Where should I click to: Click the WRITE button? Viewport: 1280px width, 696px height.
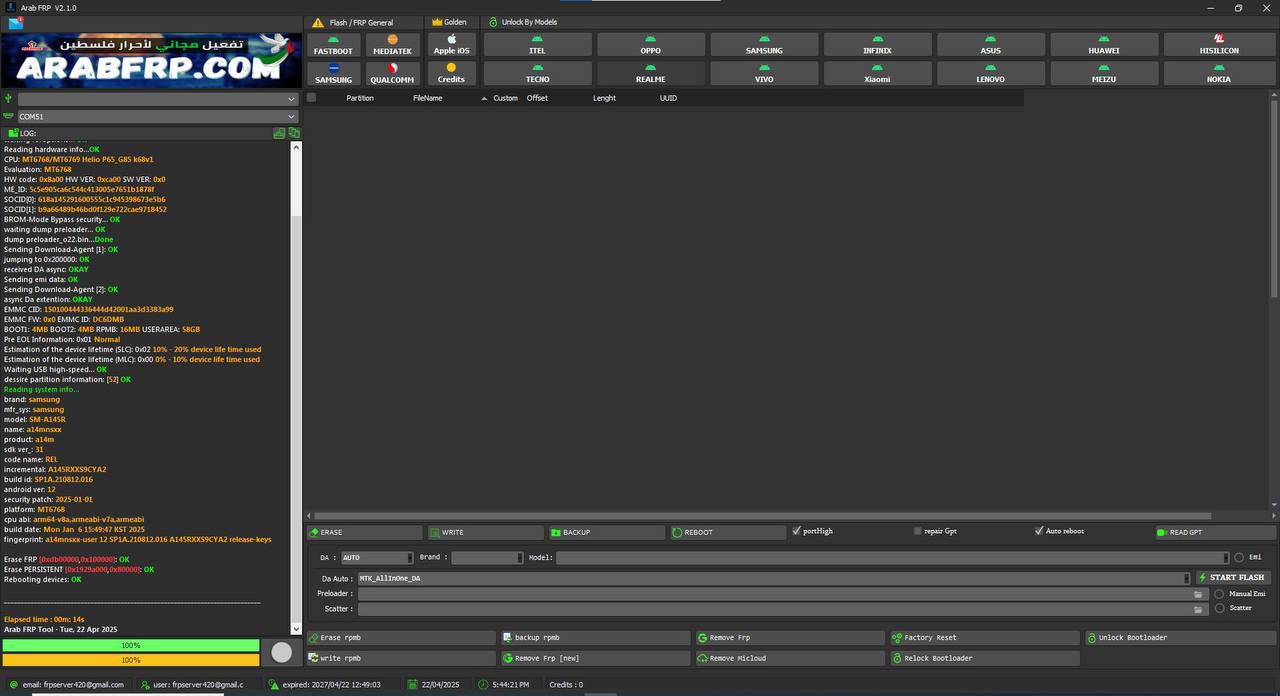pyautogui.click(x=486, y=532)
